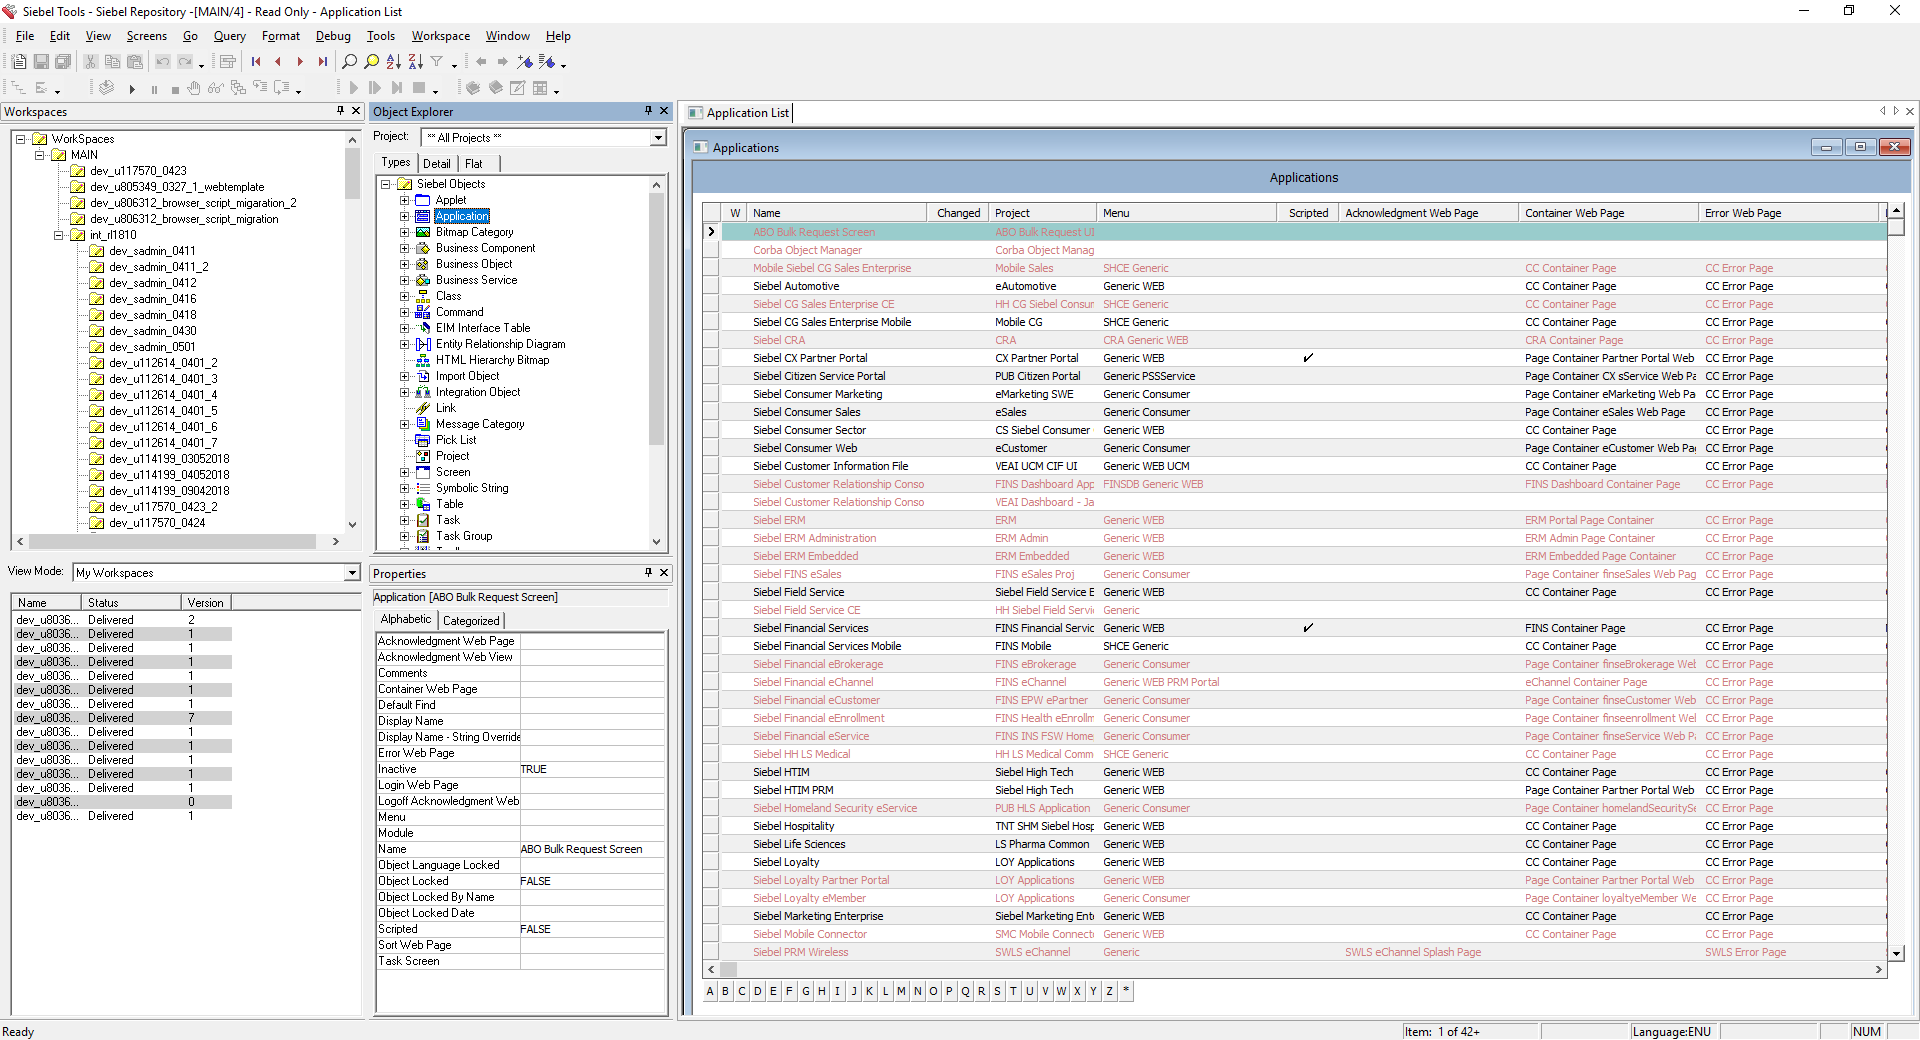The image size is (1920, 1040).
Task: Toggle auto-hide pin on Object Explorer pane
Action: click(648, 111)
